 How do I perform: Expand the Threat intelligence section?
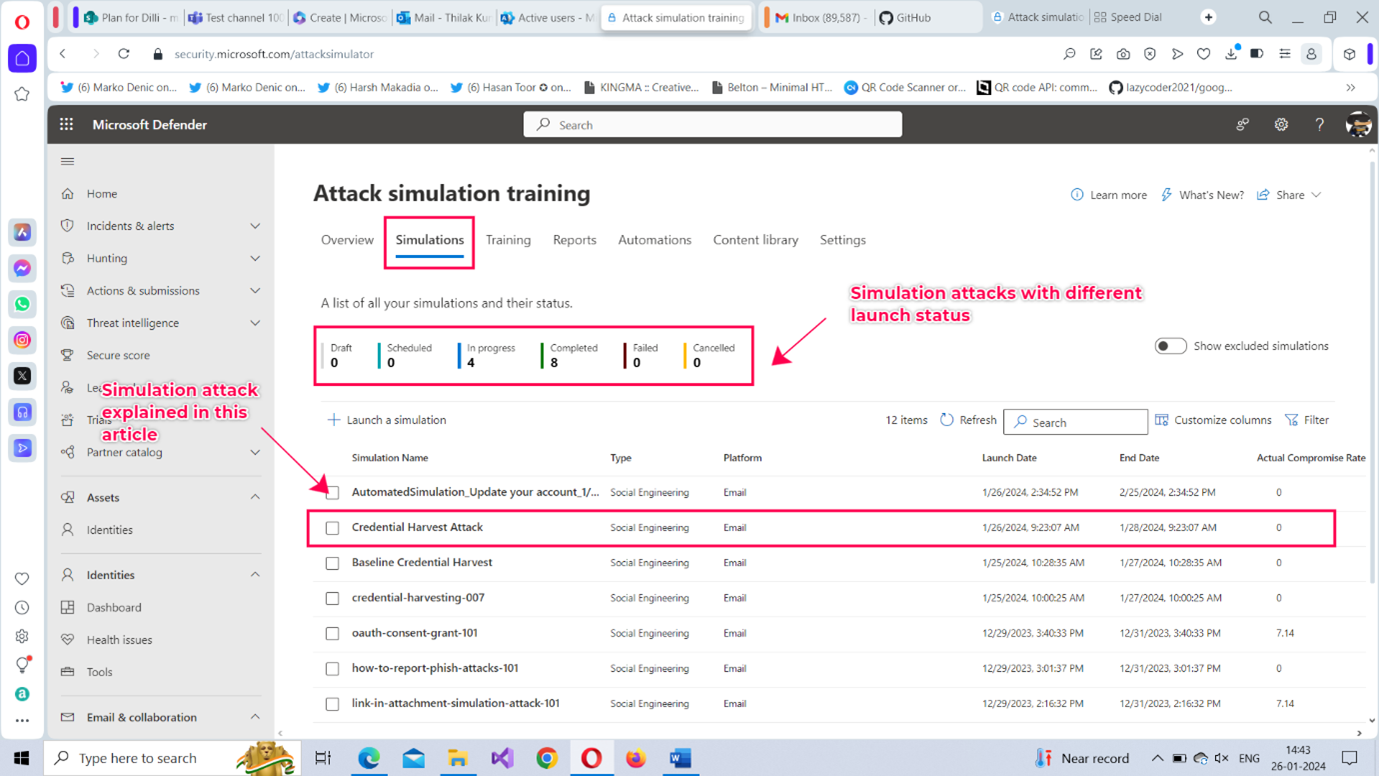click(x=255, y=323)
